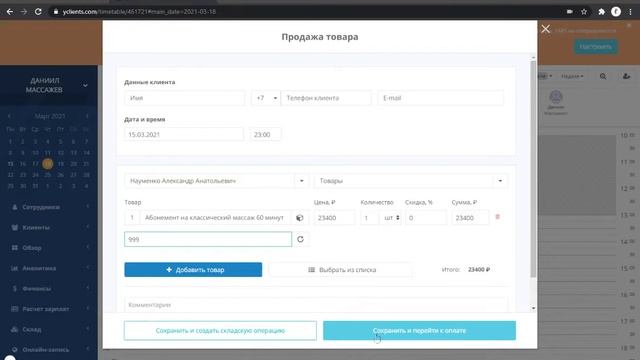Click the product box icon next to item

[300, 218]
